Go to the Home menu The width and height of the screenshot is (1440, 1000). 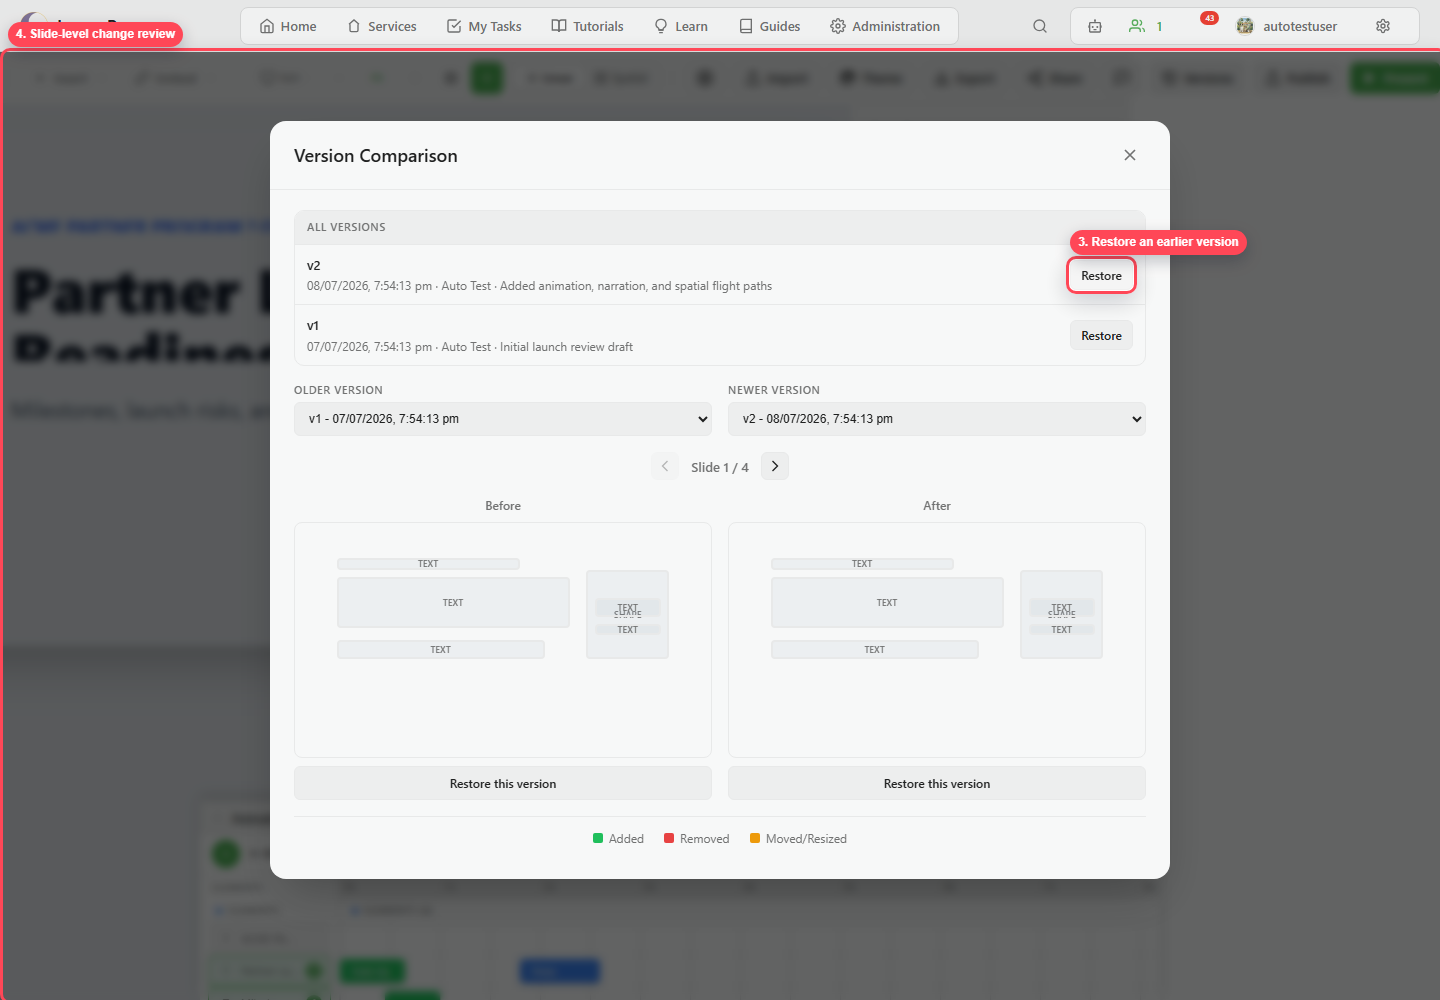288,26
